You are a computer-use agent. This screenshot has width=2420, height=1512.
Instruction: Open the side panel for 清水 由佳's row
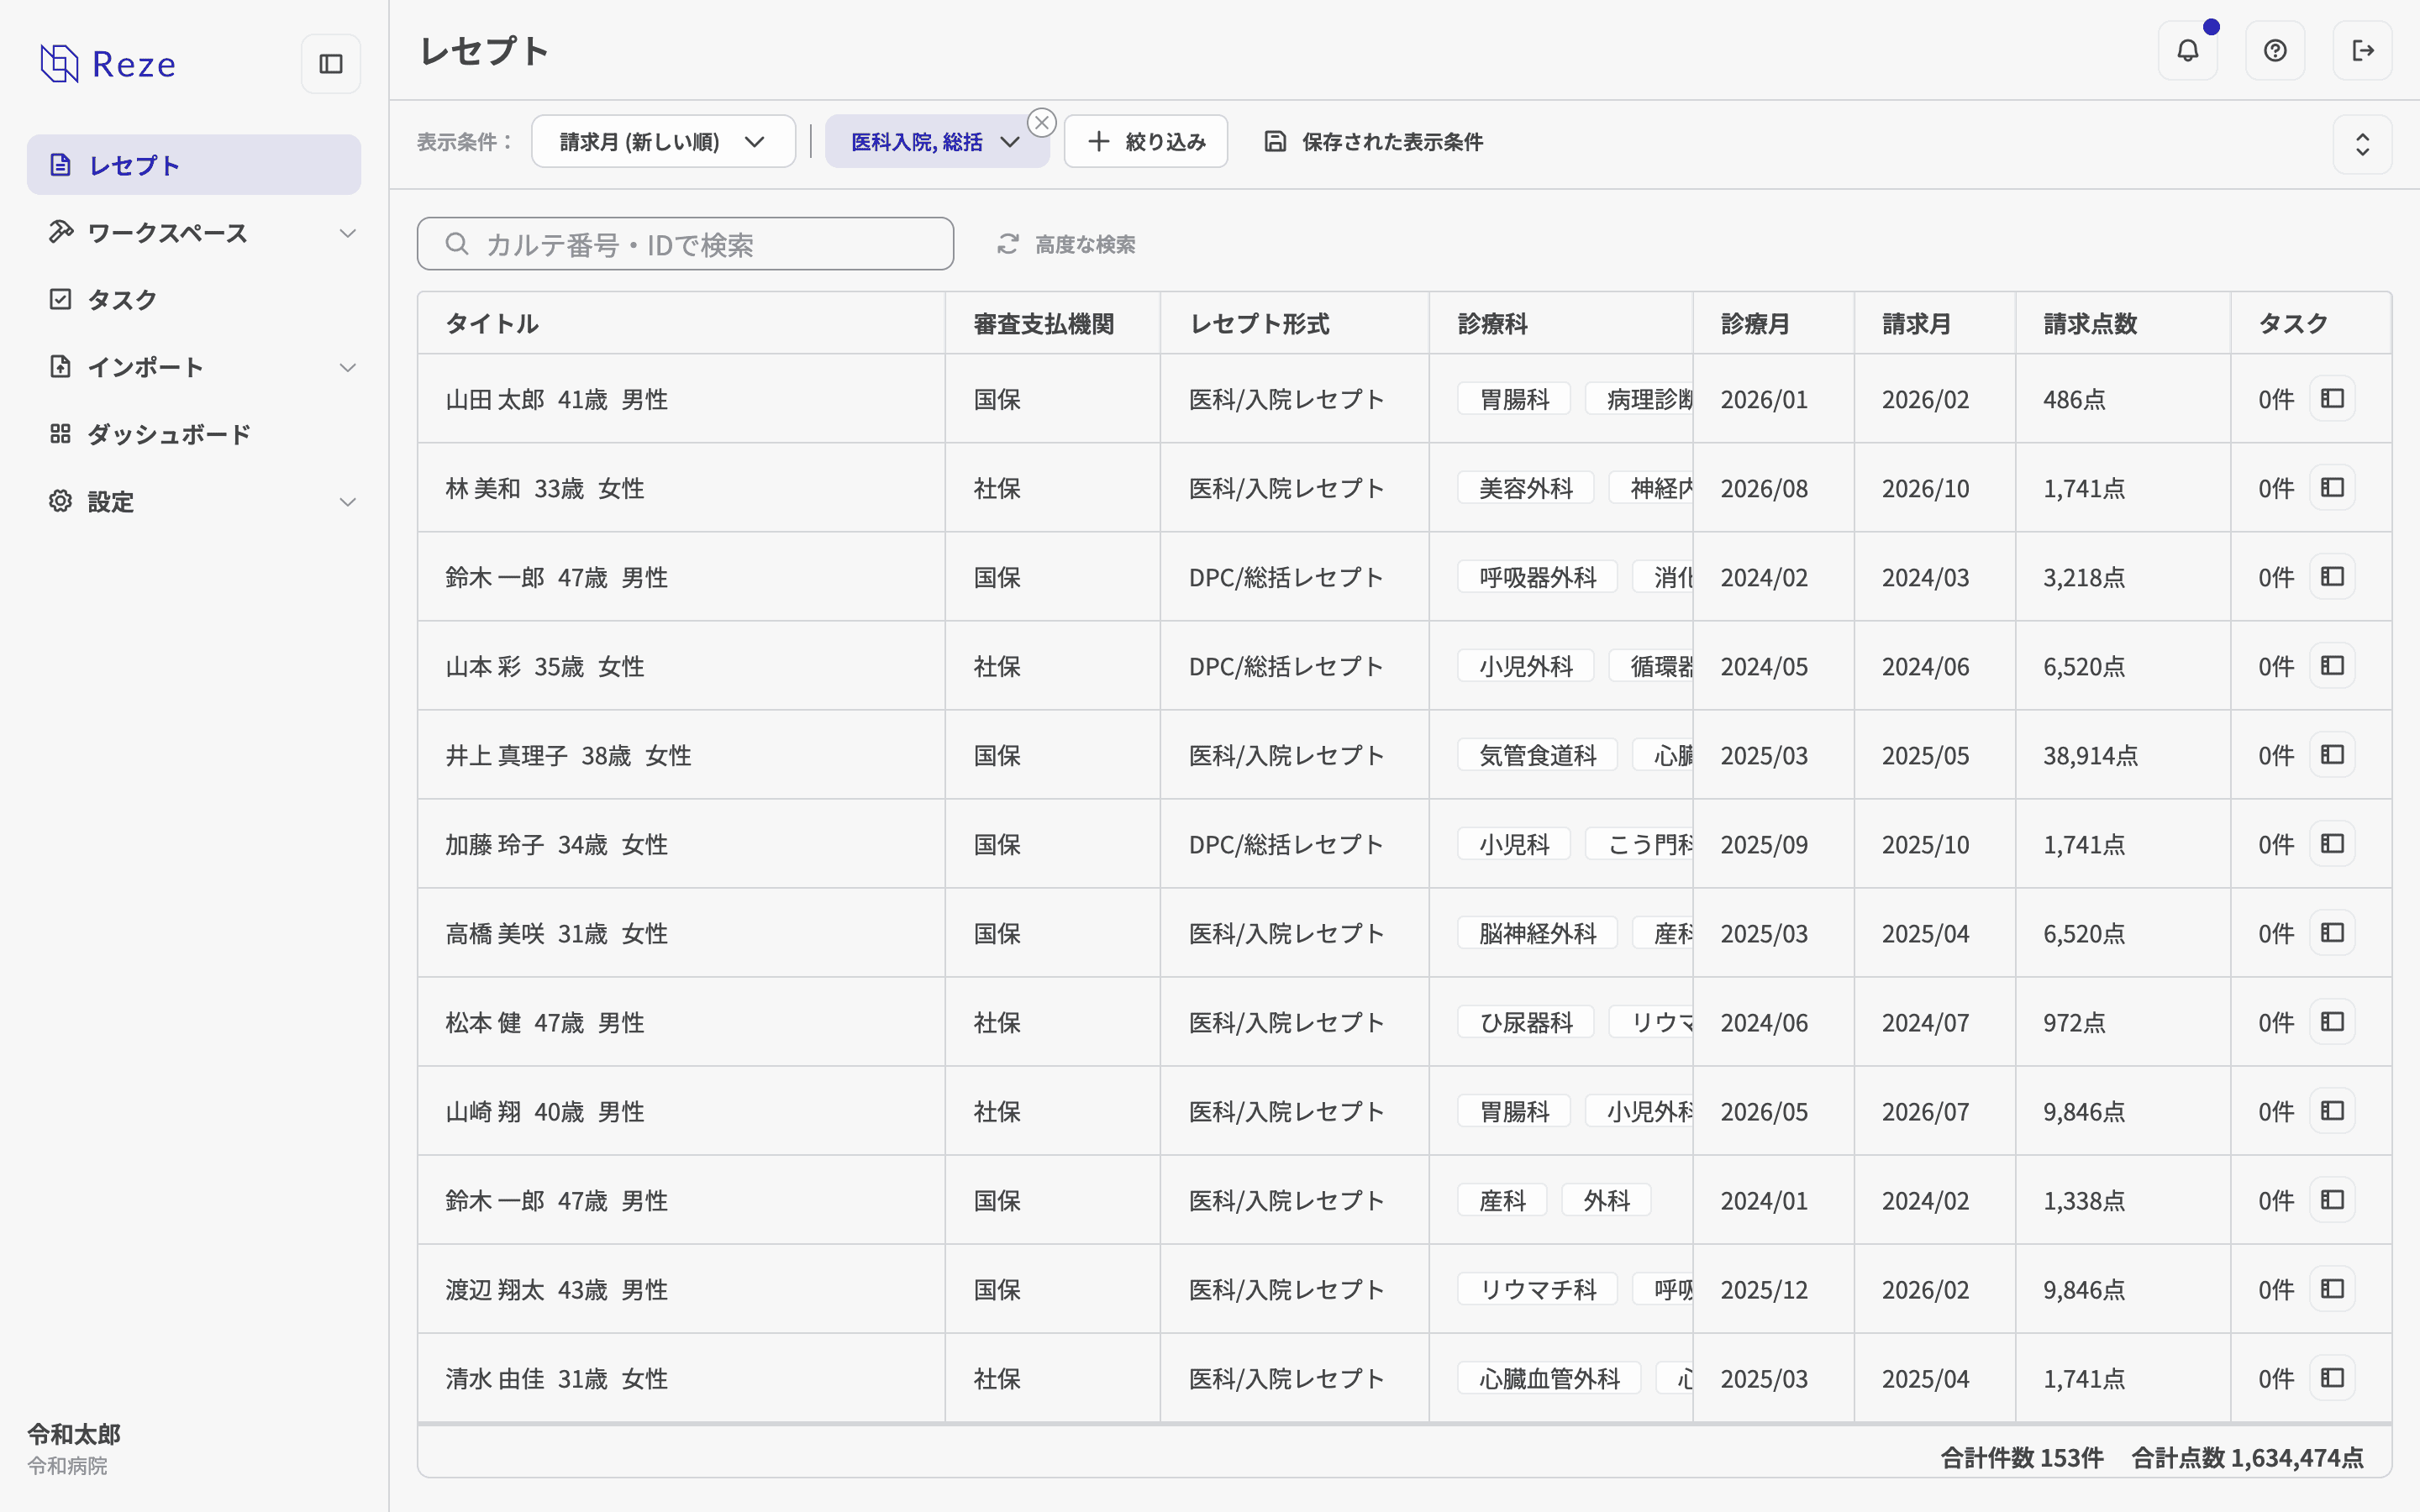[x=2332, y=1378]
